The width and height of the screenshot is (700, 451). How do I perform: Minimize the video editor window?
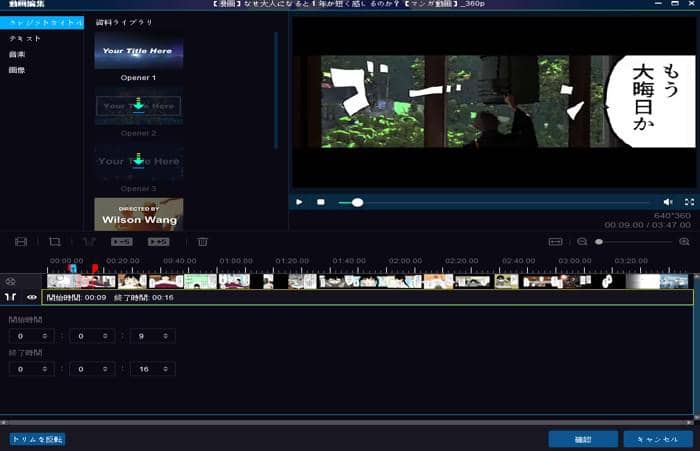pyautogui.click(x=658, y=3)
